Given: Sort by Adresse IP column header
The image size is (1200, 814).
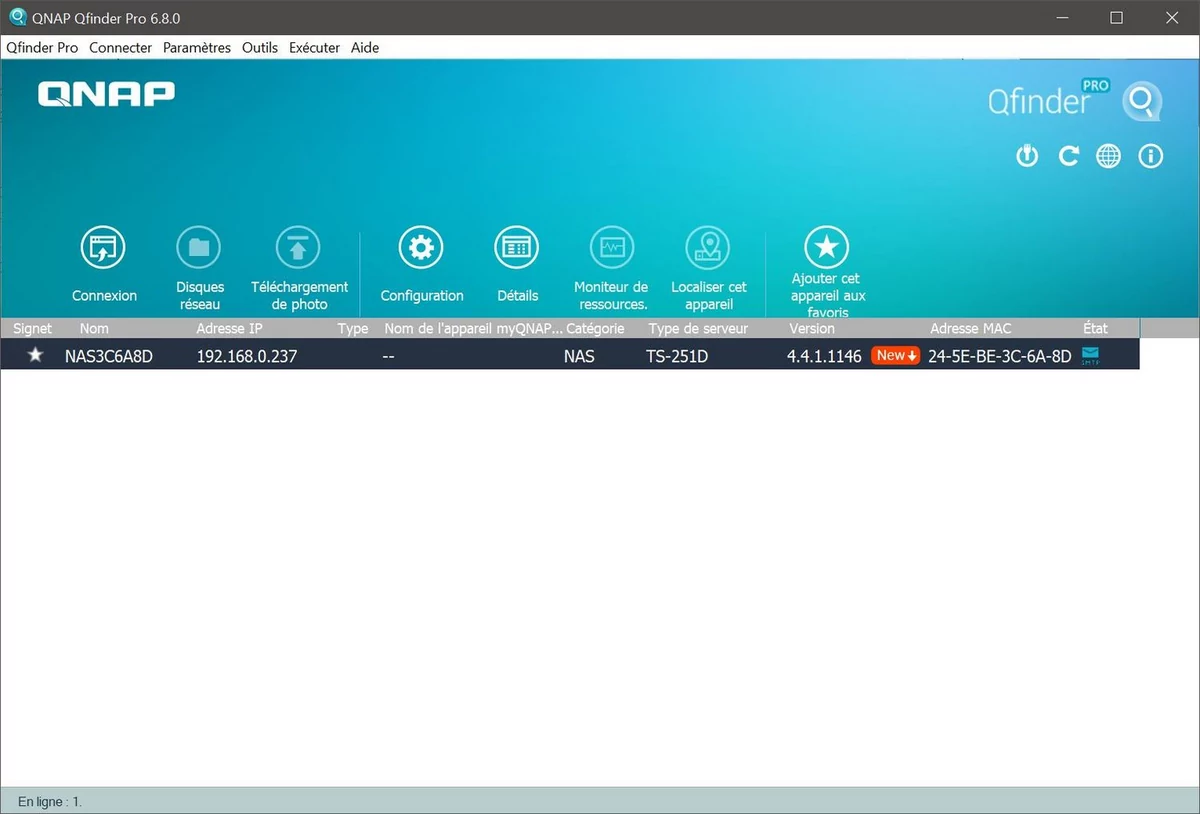Looking at the screenshot, I should point(229,328).
